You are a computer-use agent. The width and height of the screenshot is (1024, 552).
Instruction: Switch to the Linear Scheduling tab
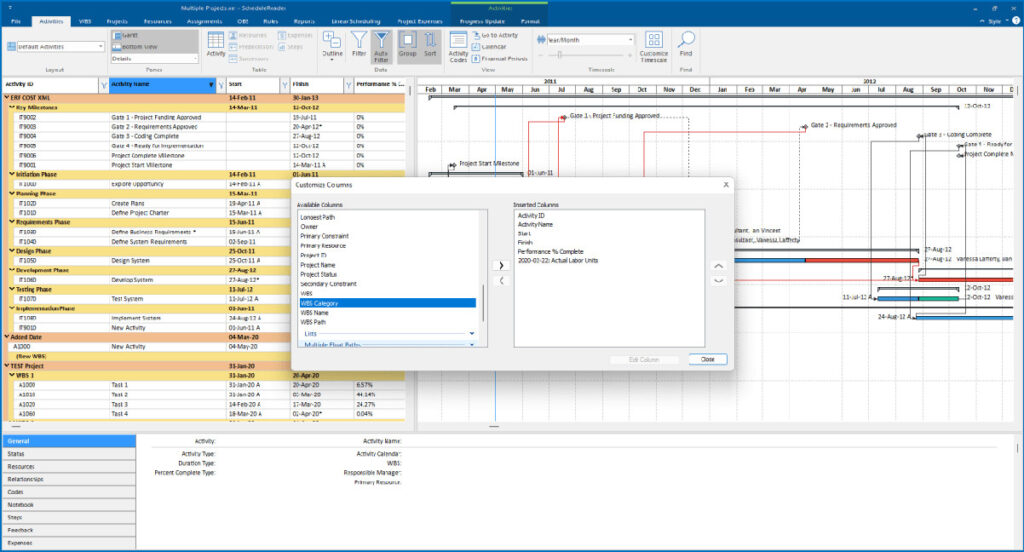click(x=356, y=22)
